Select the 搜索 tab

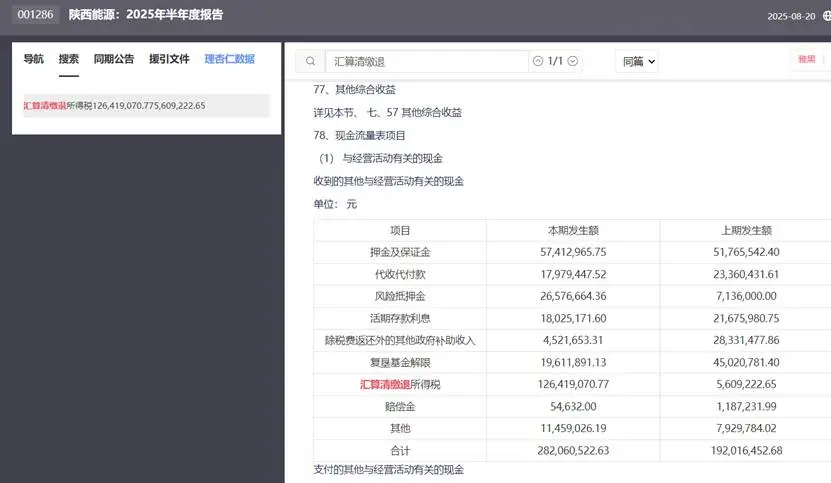[x=69, y=59]
